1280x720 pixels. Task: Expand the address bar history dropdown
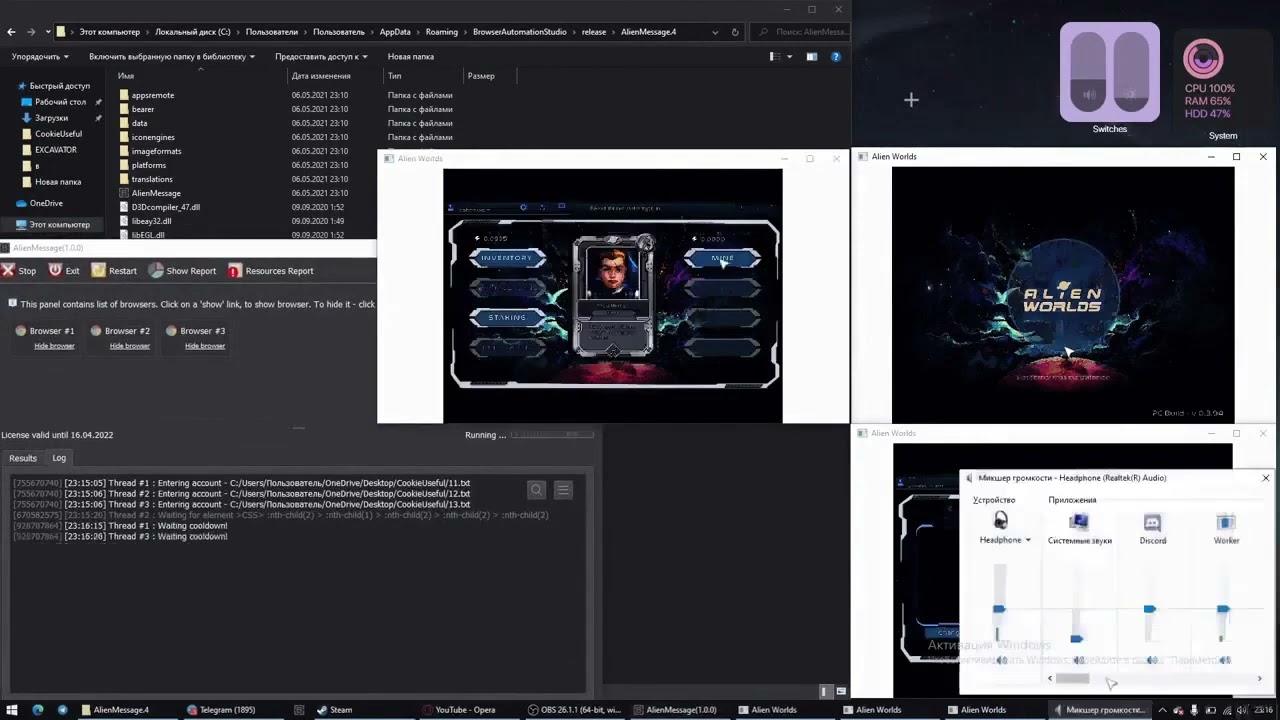[x=715, y=32]
